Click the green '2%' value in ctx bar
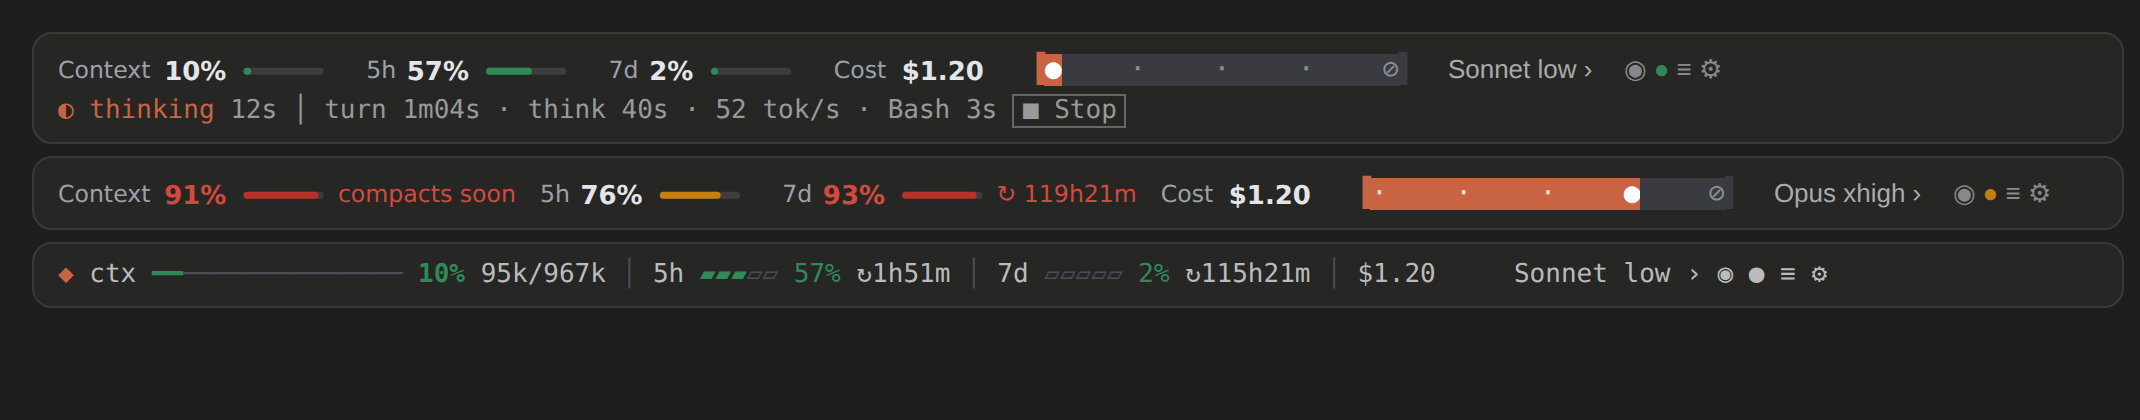2140x420 pixels. coord(1154,274)
